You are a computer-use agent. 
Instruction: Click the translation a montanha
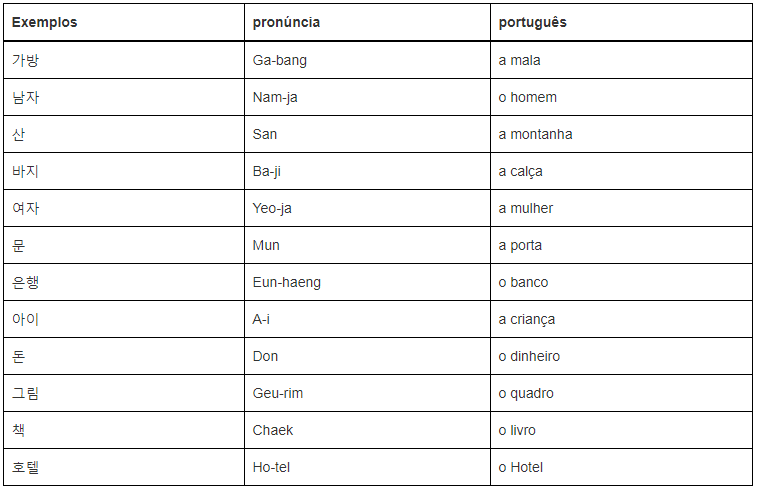point(535,134)
